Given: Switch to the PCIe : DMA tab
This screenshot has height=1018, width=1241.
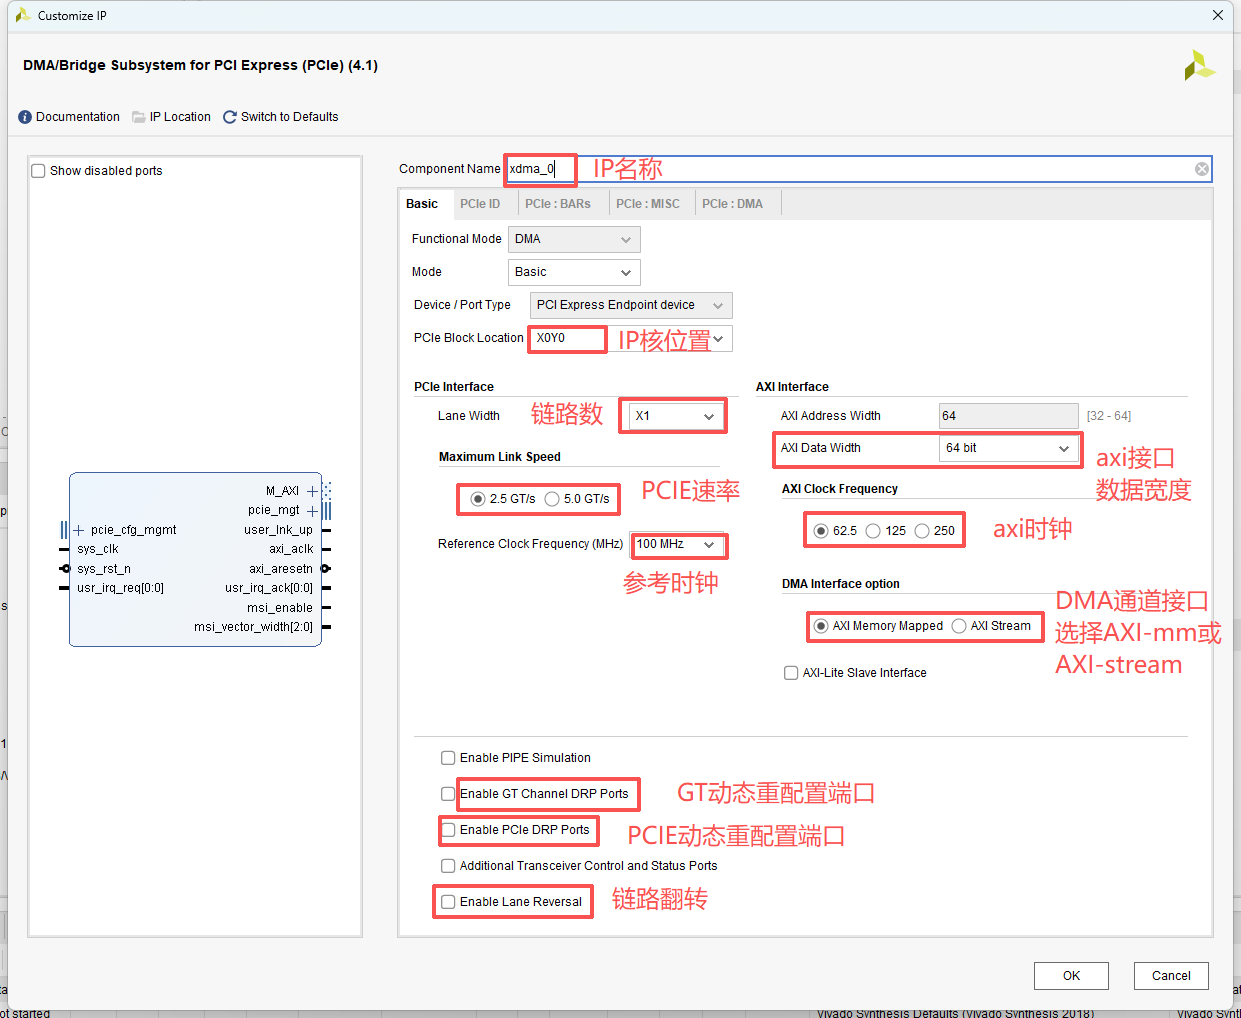Looking at the screenshot, I should click(x=732, y=204).
